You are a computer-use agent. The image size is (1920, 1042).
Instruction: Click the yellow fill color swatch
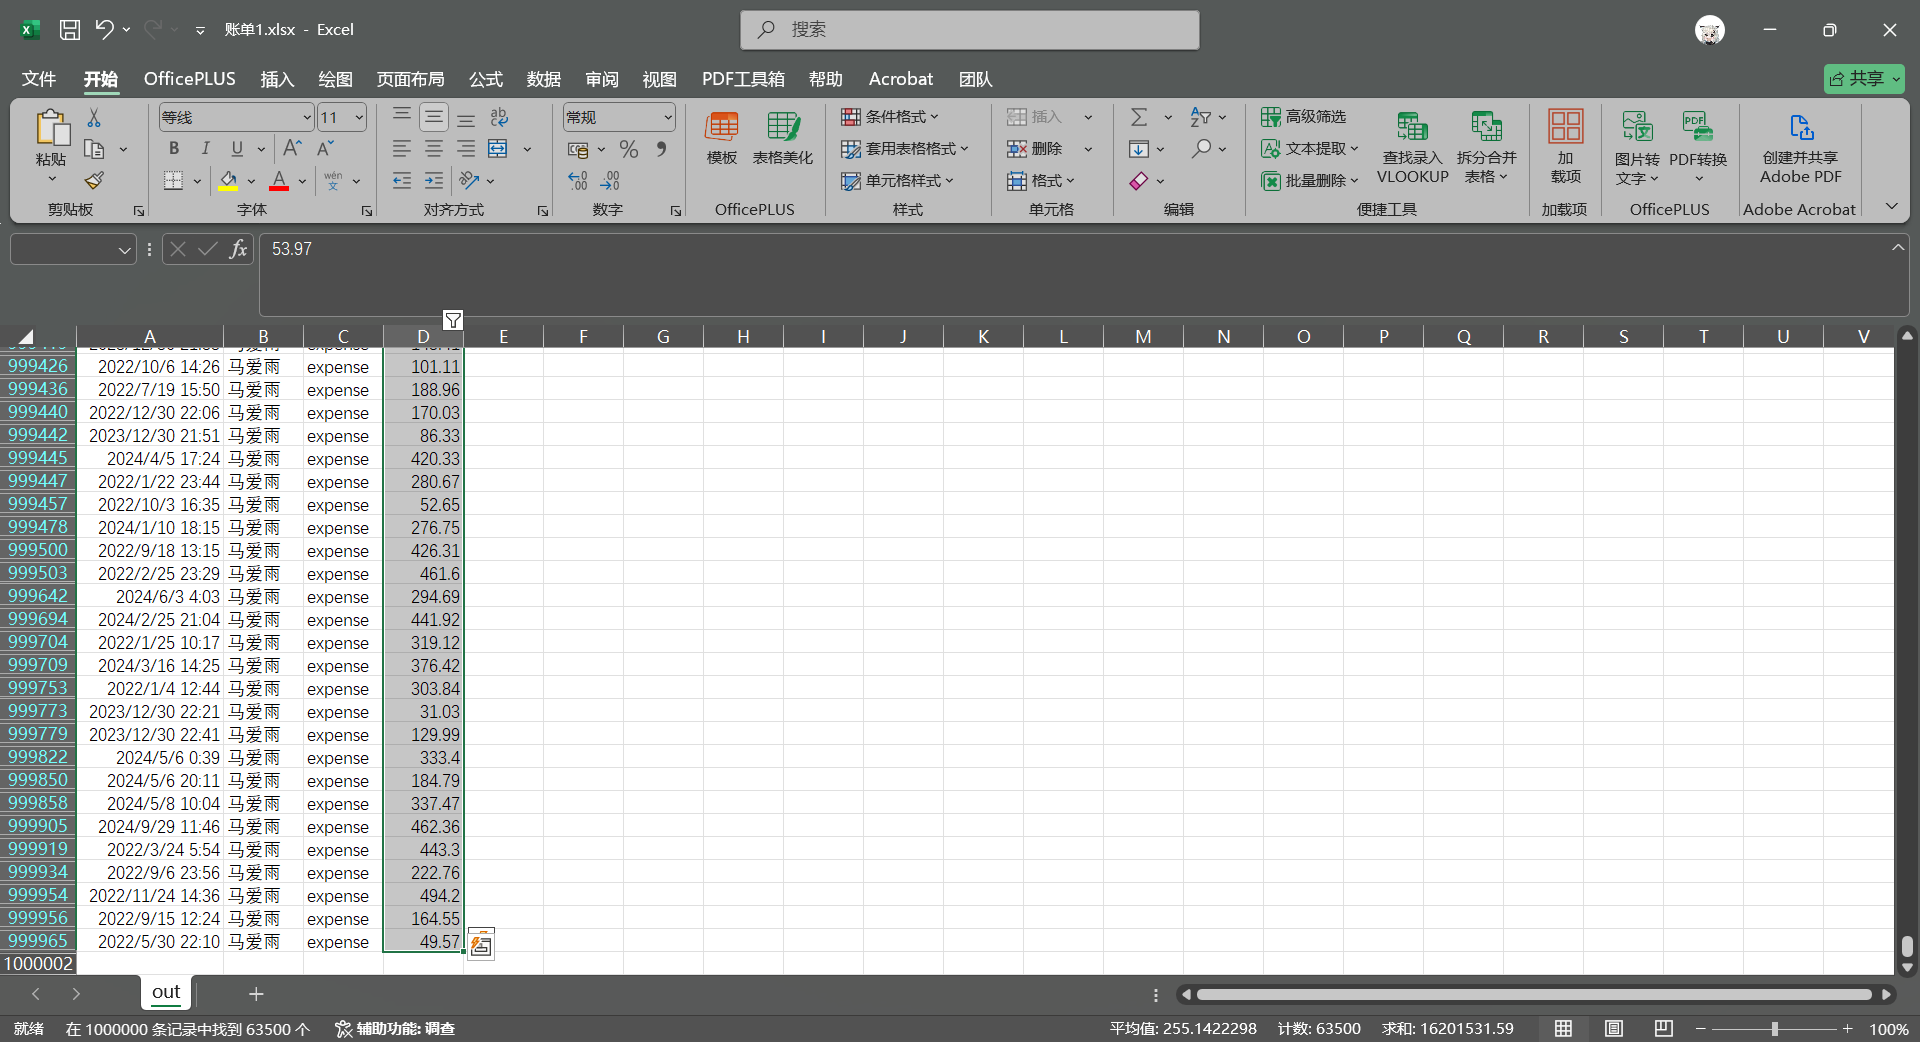pyautogui.click(x=228, y=181)
